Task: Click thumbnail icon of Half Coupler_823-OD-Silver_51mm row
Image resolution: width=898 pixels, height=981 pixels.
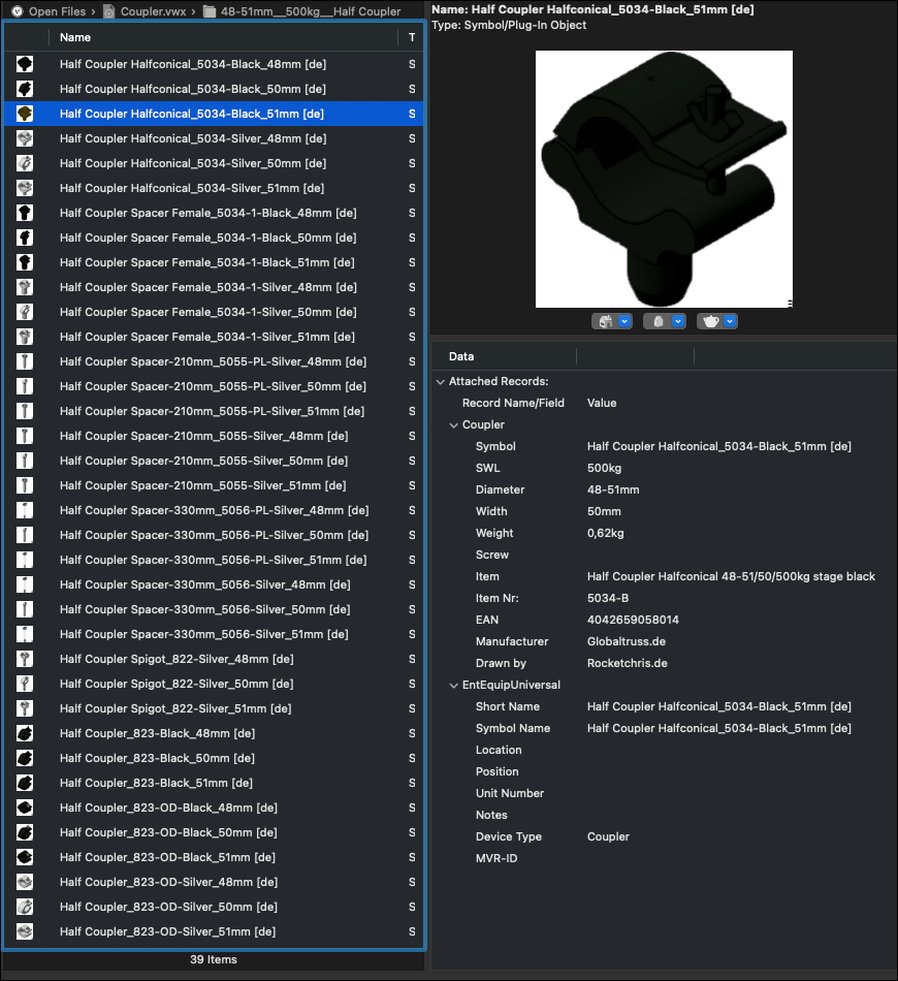Action: pos(24,932)
